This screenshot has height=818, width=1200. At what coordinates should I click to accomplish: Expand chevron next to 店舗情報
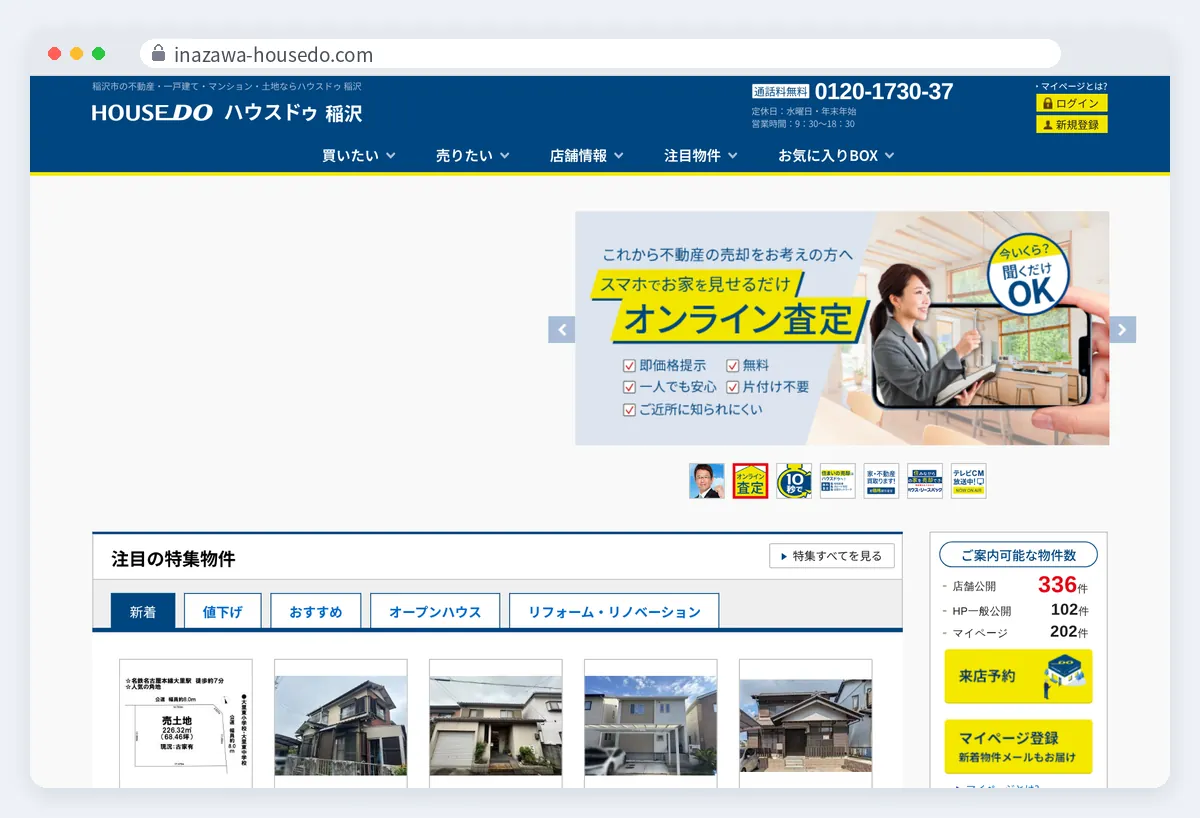(619, 155)
